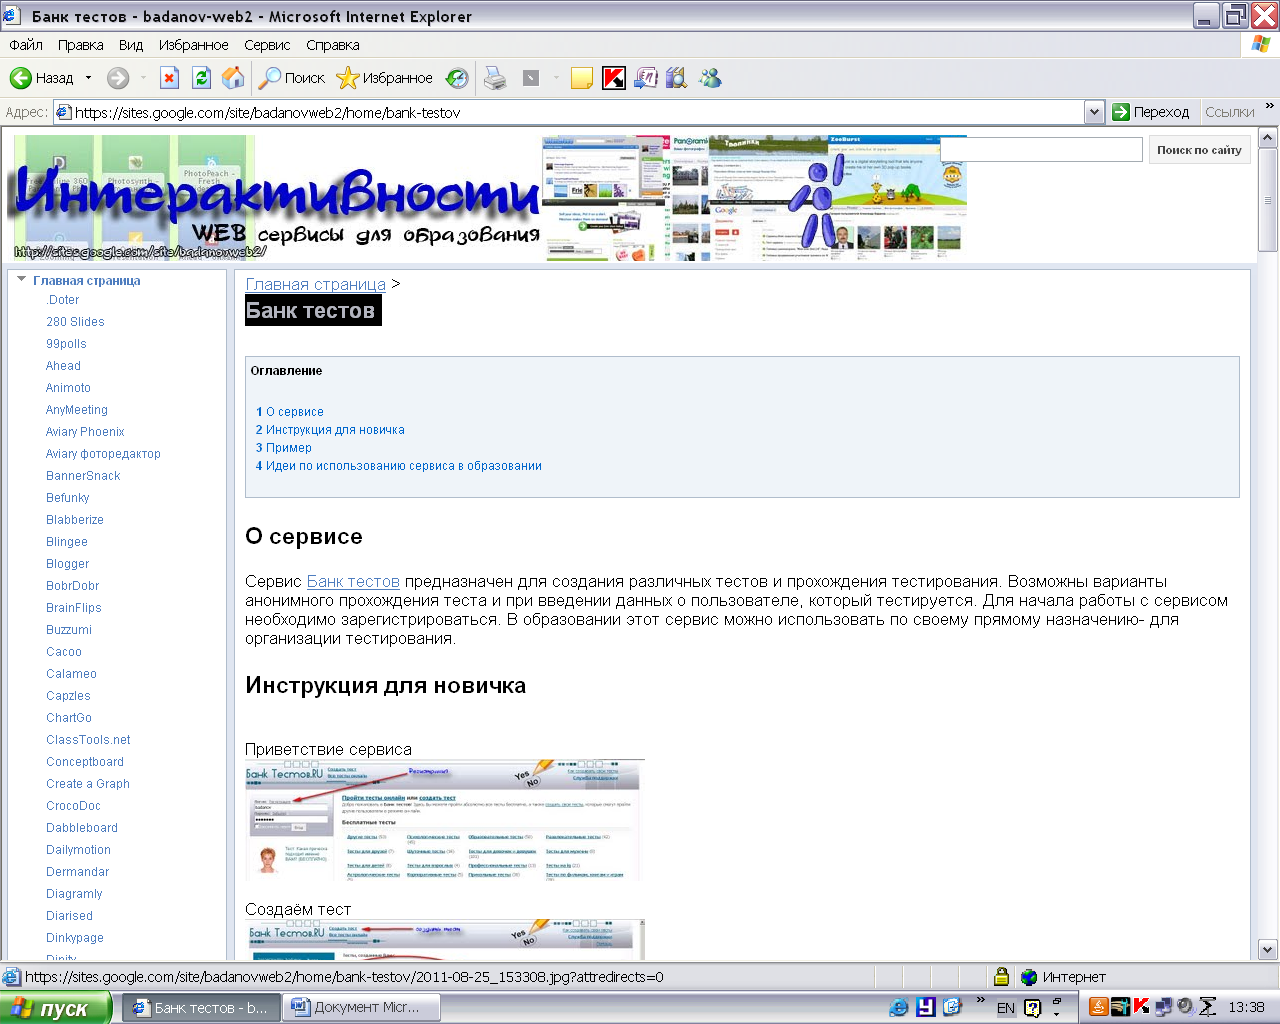Click the Переход go button
The height and width of the screenshot is (1024, 1280).
pyautogui.click(x=1151, y=112)
